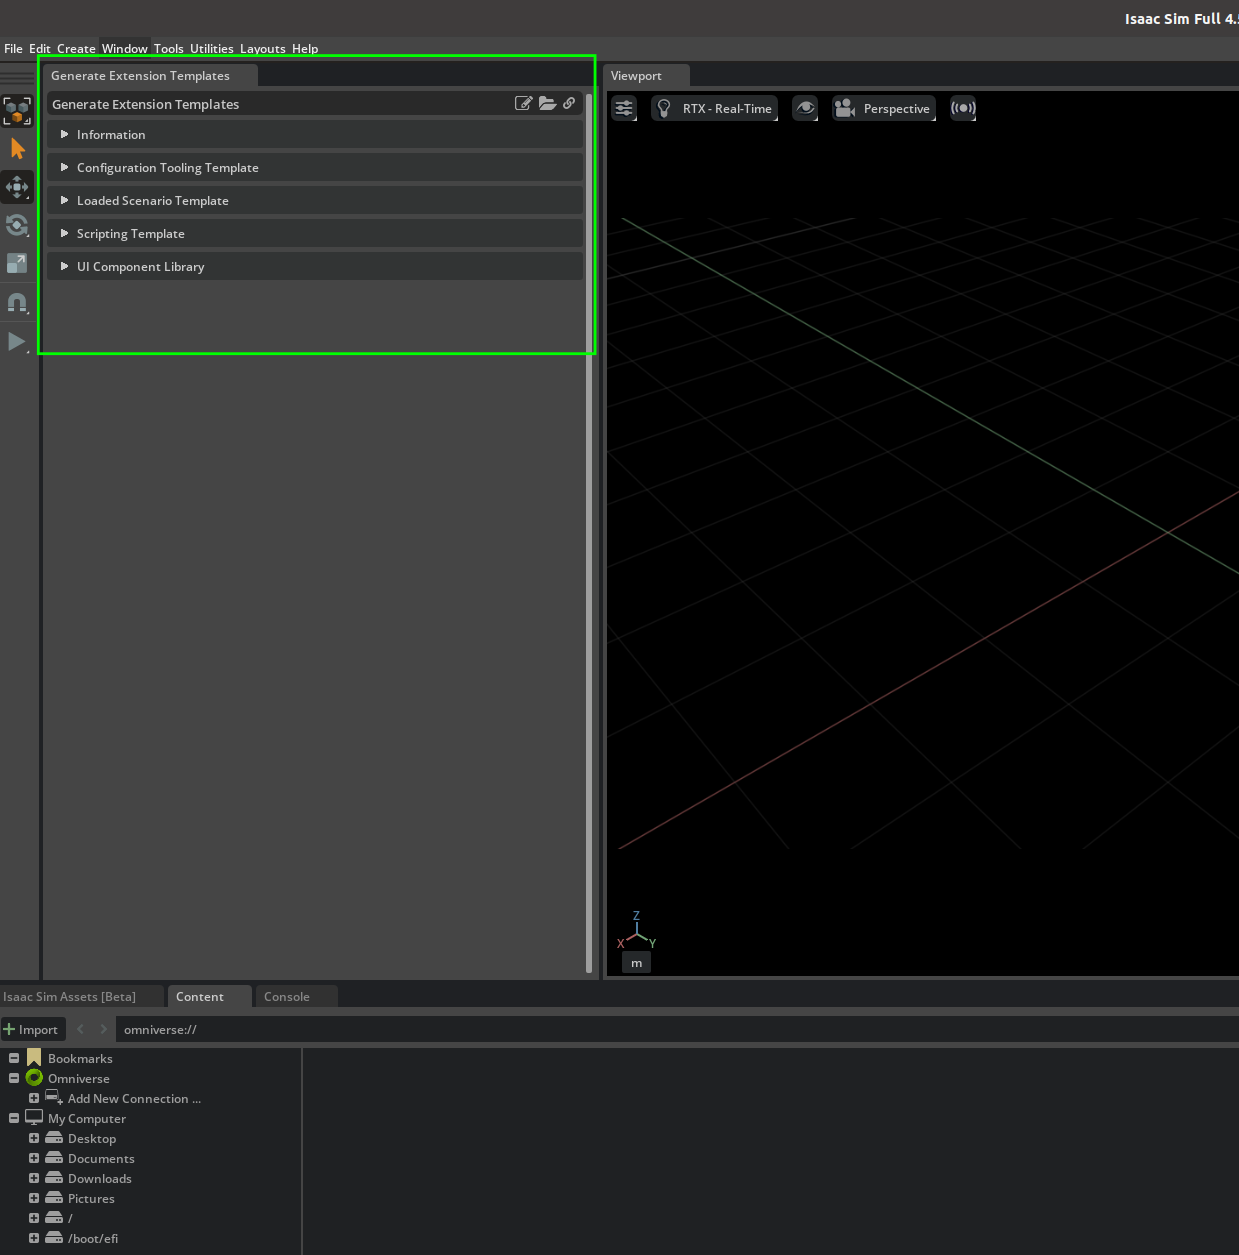Choose the Rotate tool

(x=17, y=225)
